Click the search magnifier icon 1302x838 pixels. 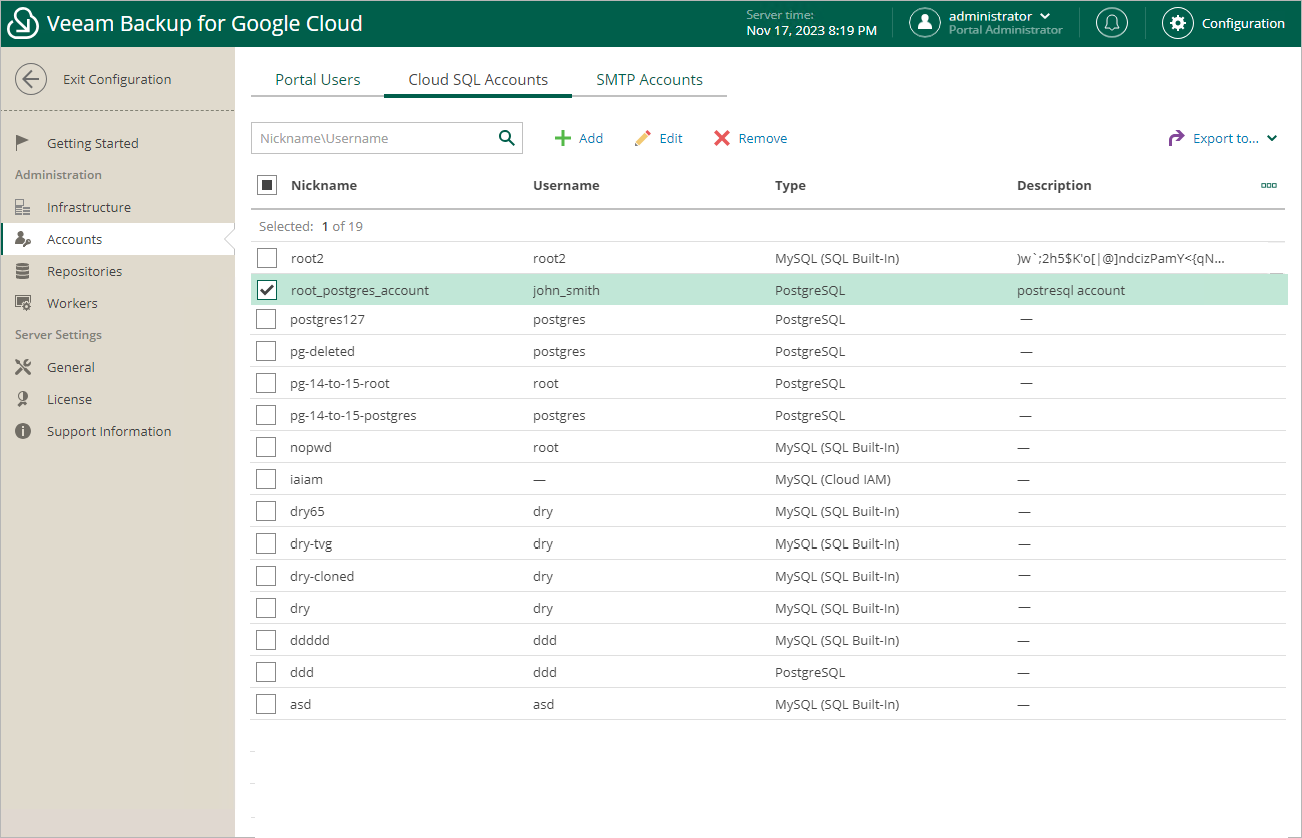point(506,138)
